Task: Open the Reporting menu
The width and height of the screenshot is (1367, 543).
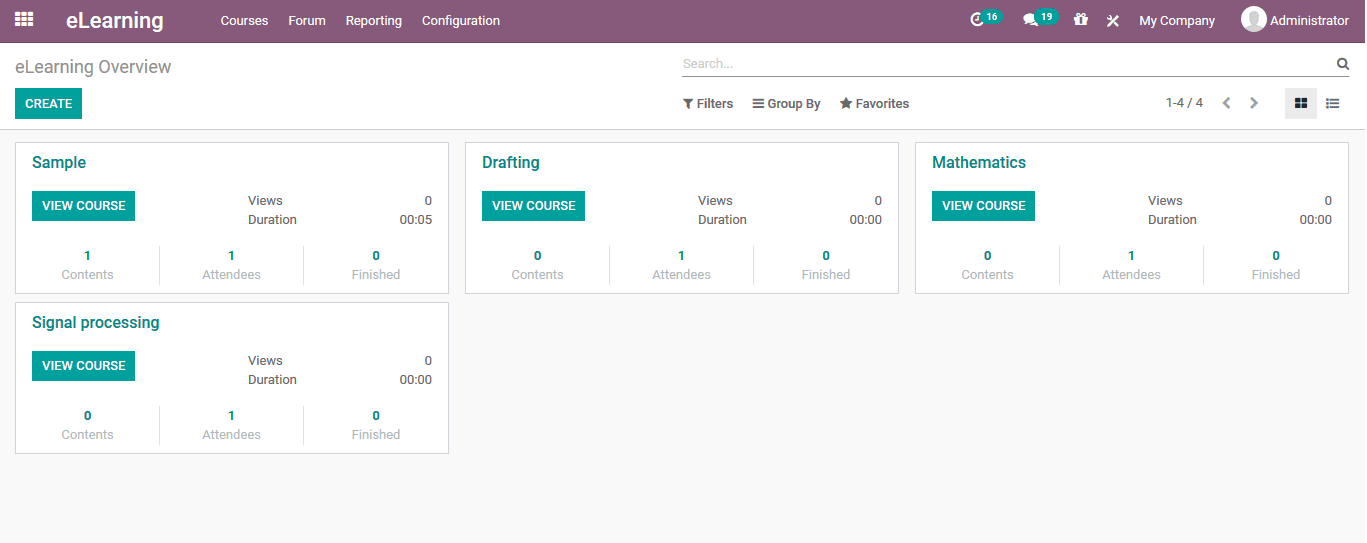Action: [374, 21]
